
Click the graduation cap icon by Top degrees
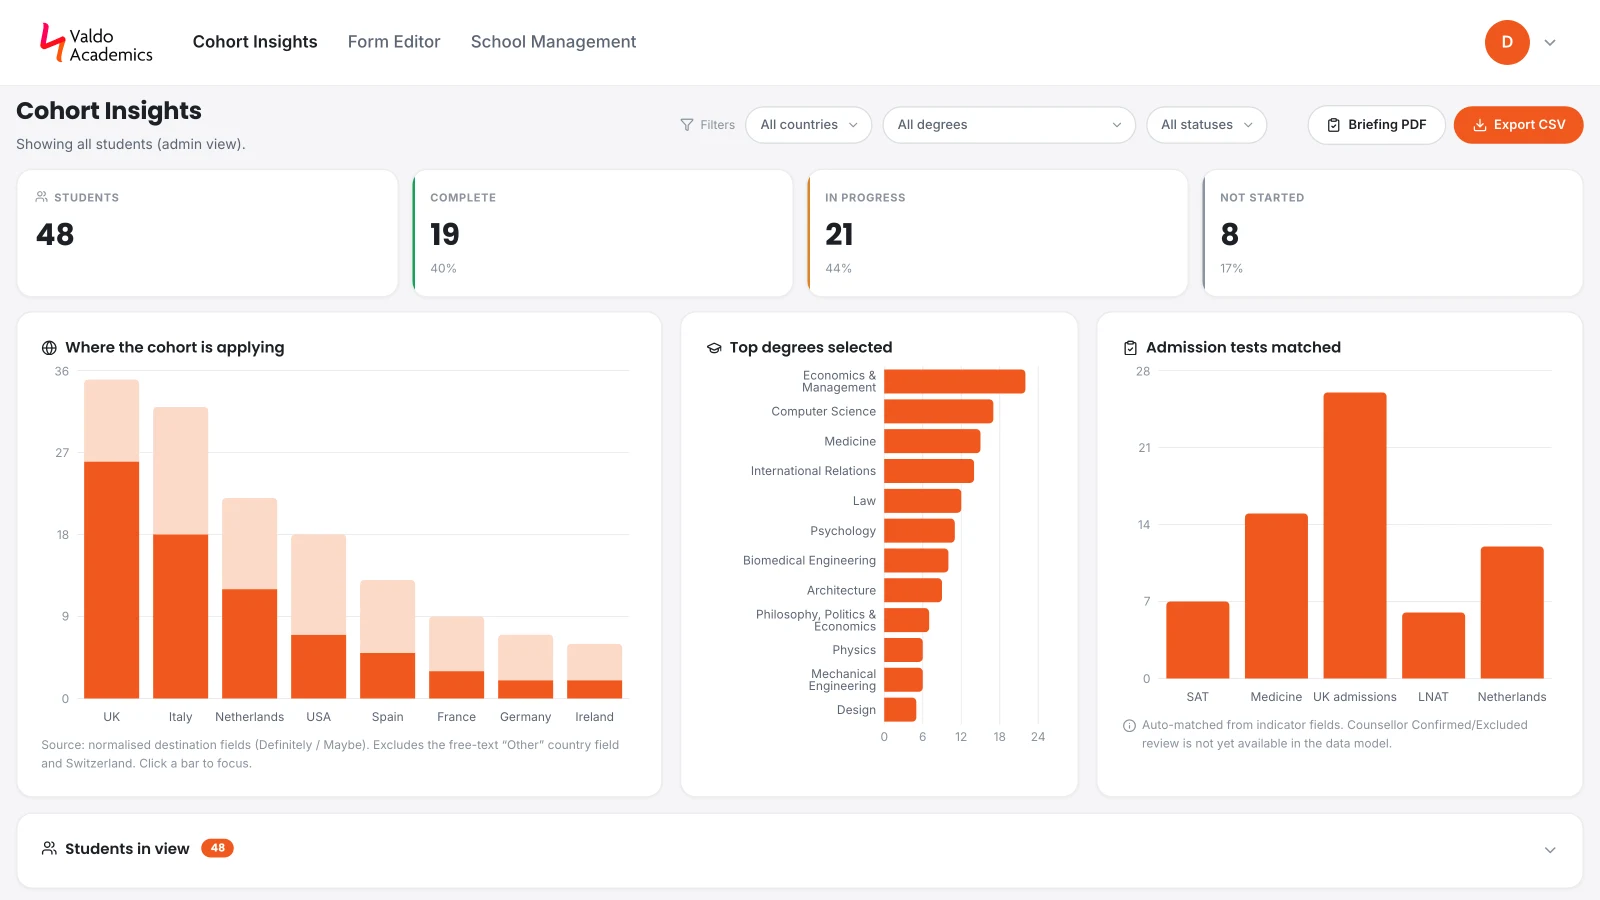[714, 348]
